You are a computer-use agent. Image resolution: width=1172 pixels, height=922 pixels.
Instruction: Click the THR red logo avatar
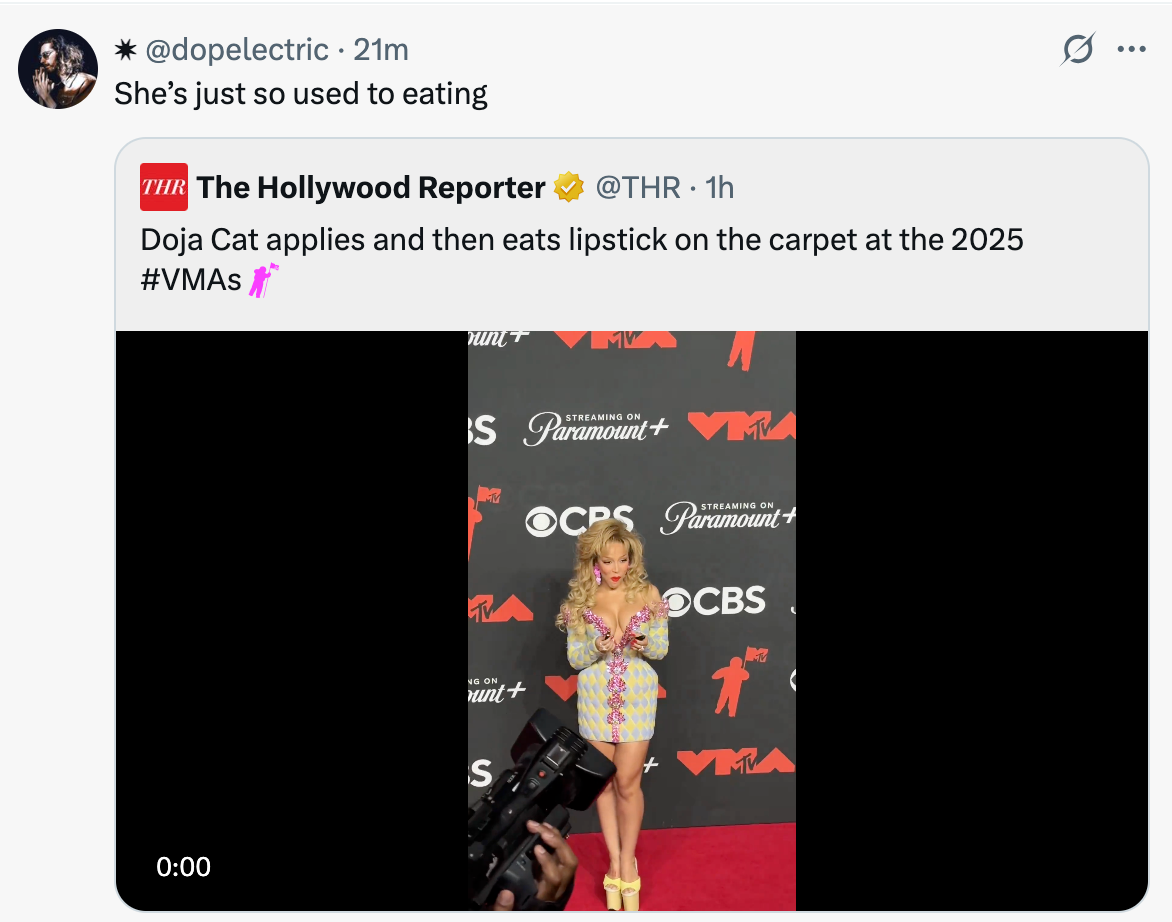(x=164, y=187)
